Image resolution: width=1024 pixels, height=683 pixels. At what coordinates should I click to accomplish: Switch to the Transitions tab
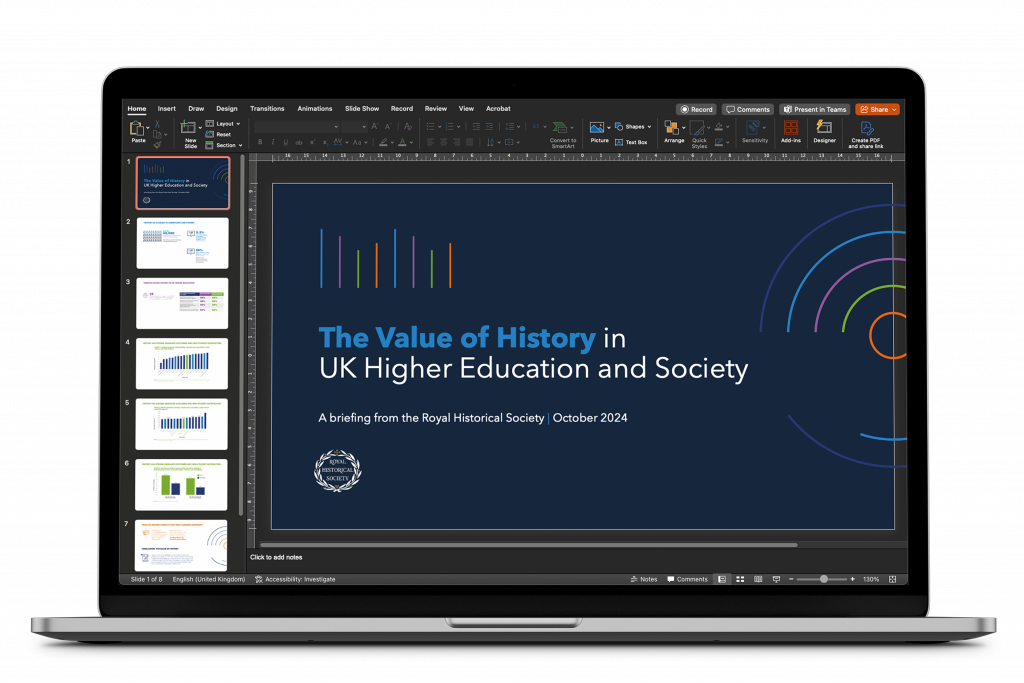[267, 108]
